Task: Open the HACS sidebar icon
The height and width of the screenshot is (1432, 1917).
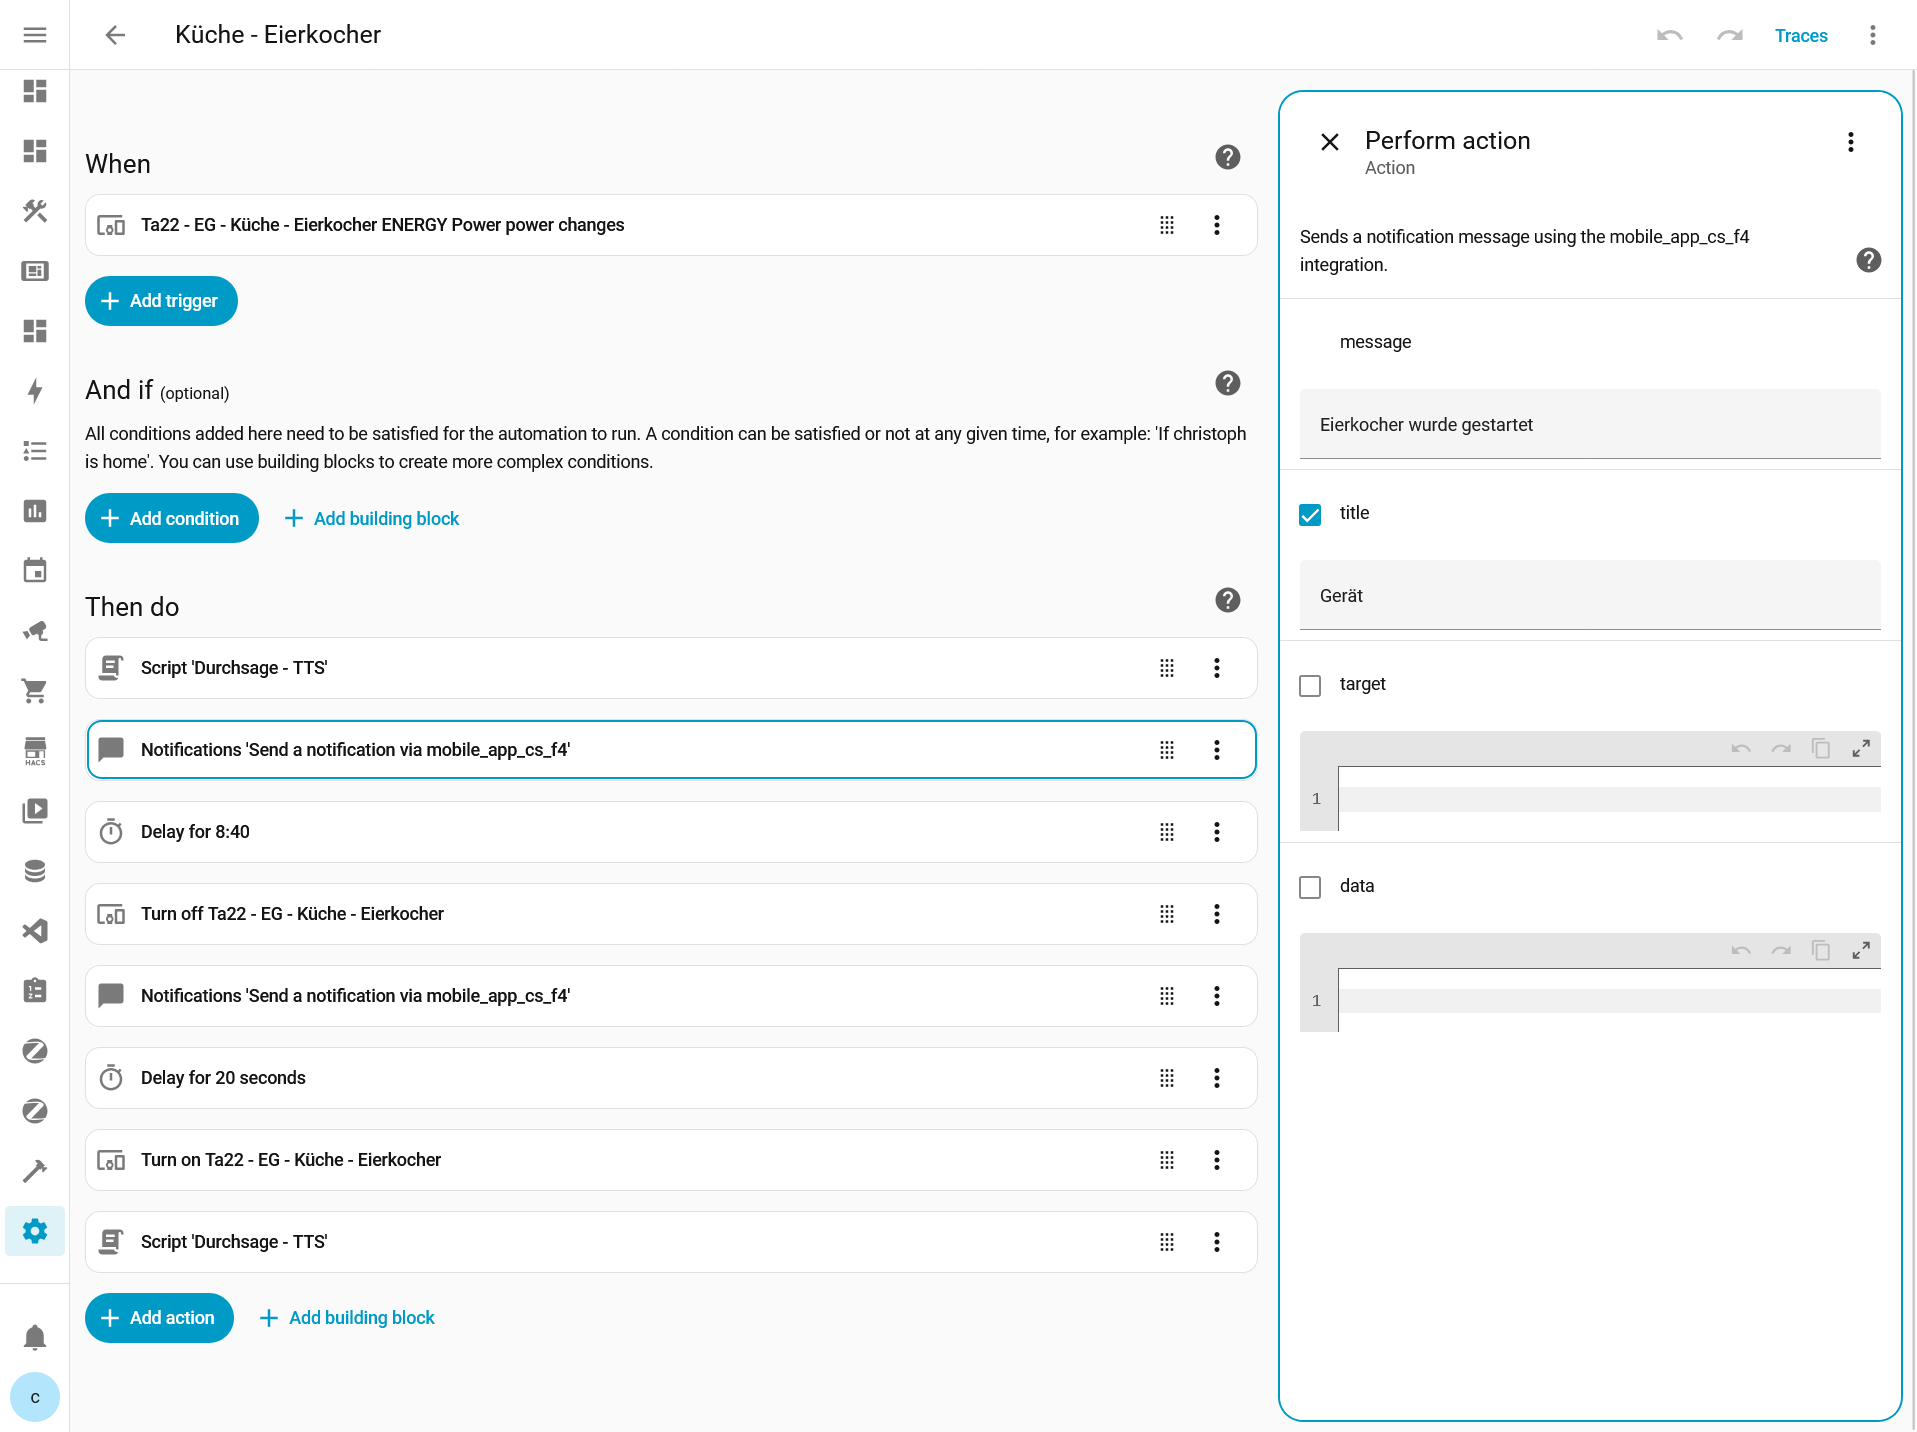Action: (x=35, y=751)
